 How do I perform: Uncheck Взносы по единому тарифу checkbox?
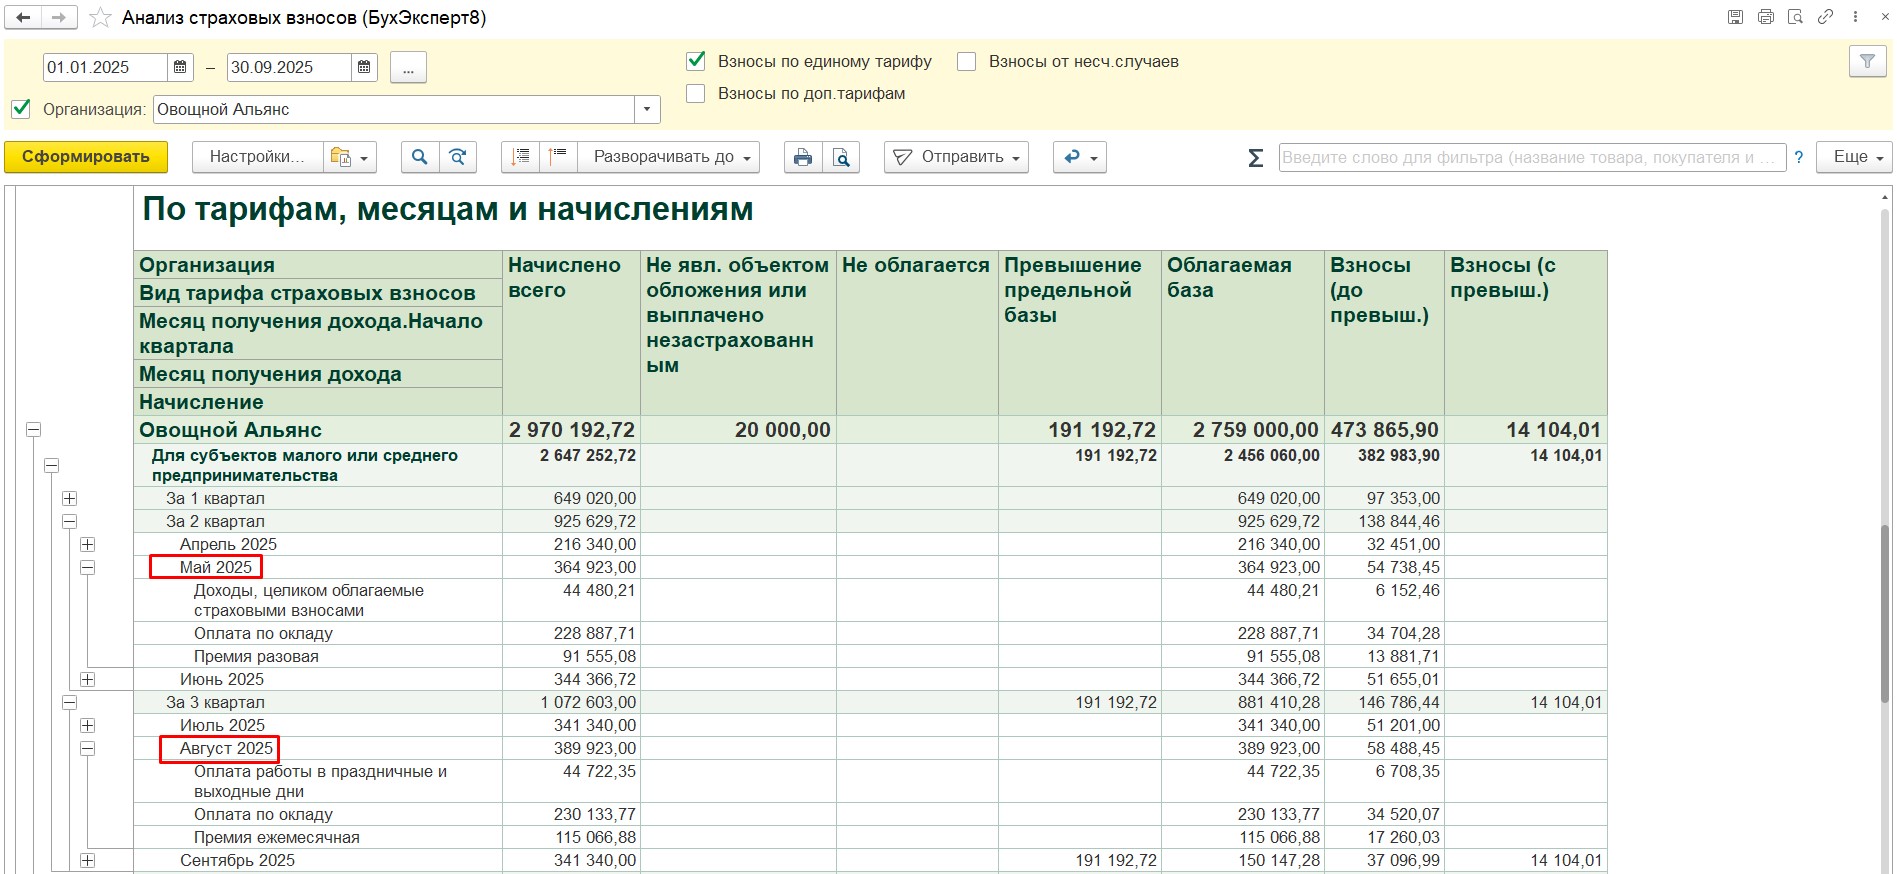click(x=696, y=61)
